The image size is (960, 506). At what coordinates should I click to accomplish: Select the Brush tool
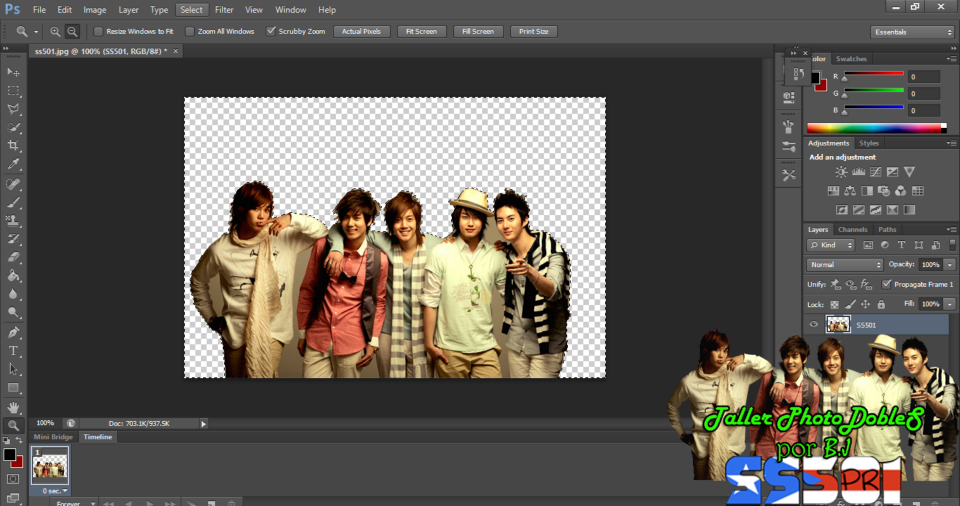point(13,202)
